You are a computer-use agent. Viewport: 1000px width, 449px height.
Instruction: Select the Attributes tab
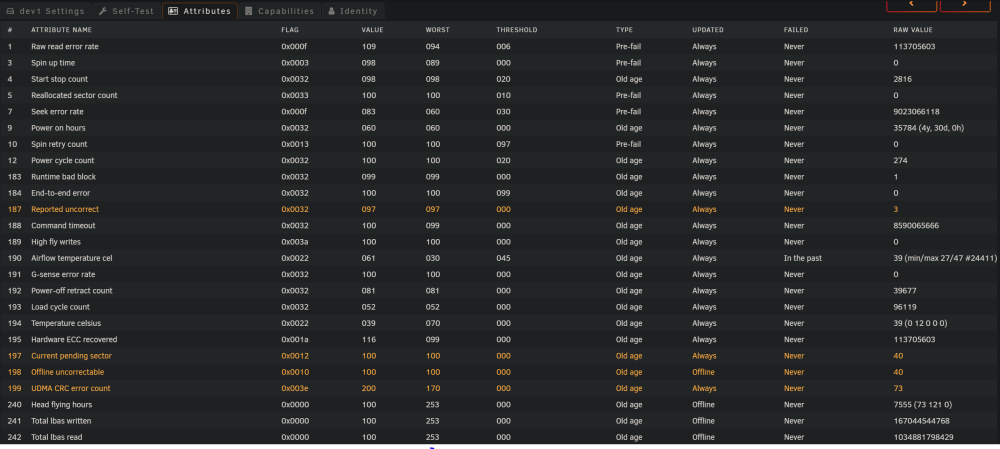pyautogui.click(x=200, y=11)
